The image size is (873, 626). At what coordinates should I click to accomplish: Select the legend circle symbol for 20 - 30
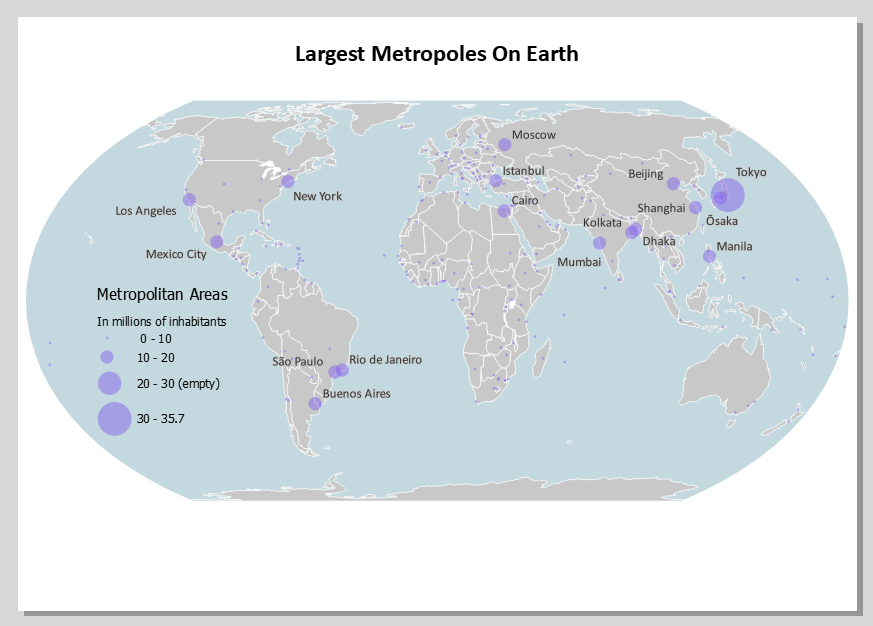click(x=110, y=383)
